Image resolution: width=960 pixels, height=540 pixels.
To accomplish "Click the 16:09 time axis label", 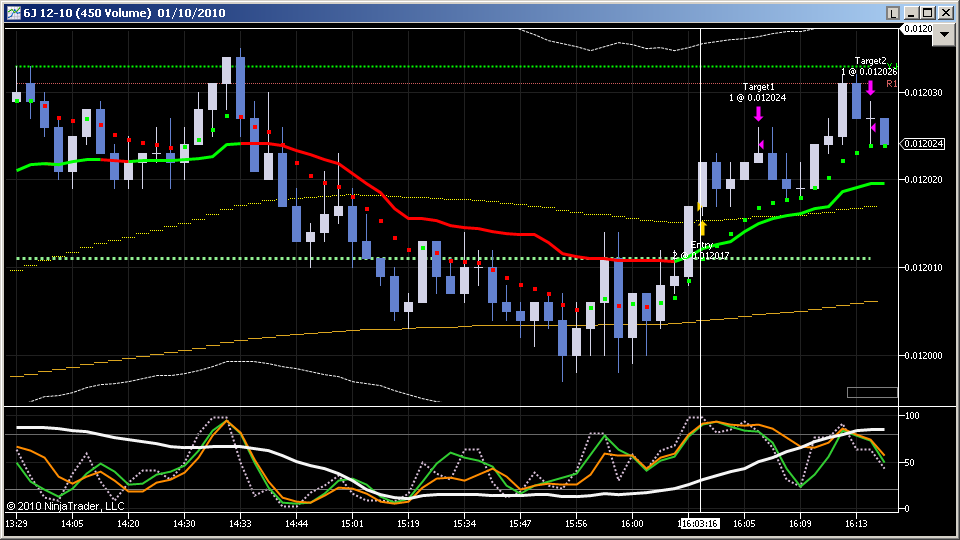I will pos(800,523).
